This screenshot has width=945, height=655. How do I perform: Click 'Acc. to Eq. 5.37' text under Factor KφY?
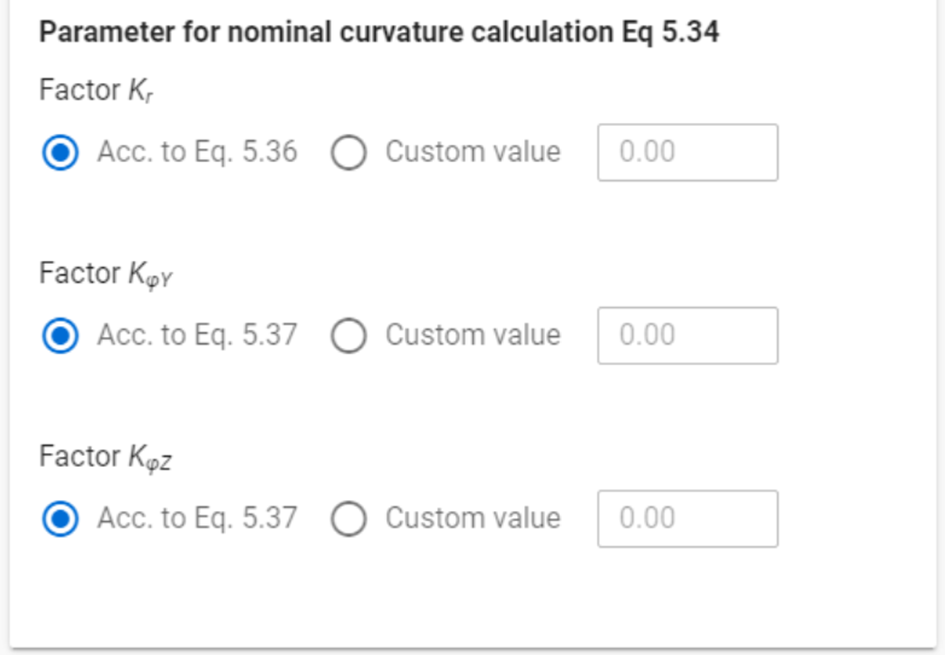click(198, 335)
